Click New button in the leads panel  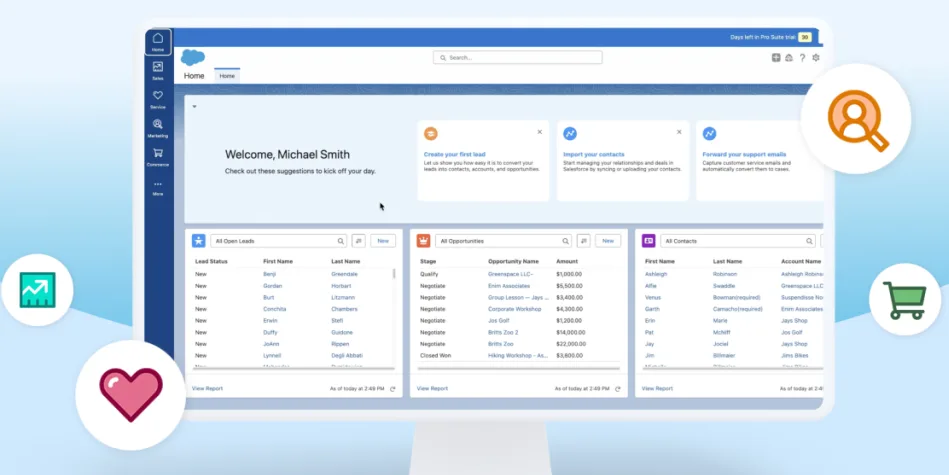coord(383,241)
